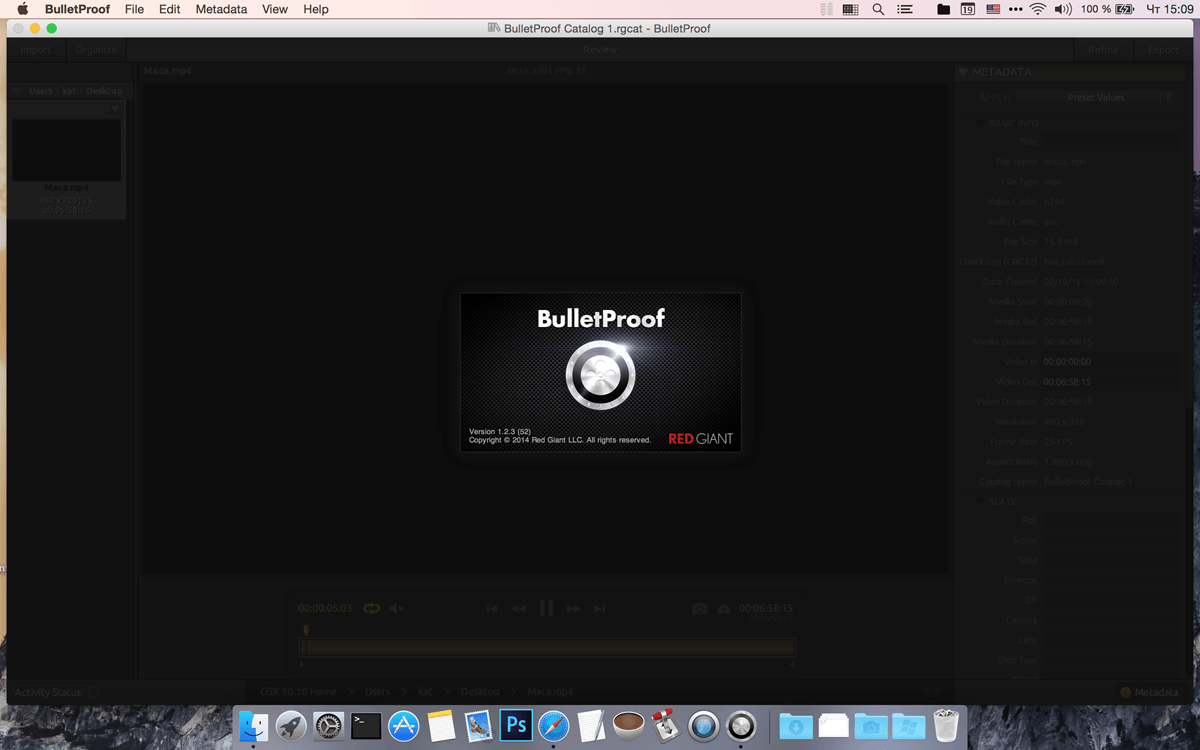Click the orange playhead marker

pos(306,630)
